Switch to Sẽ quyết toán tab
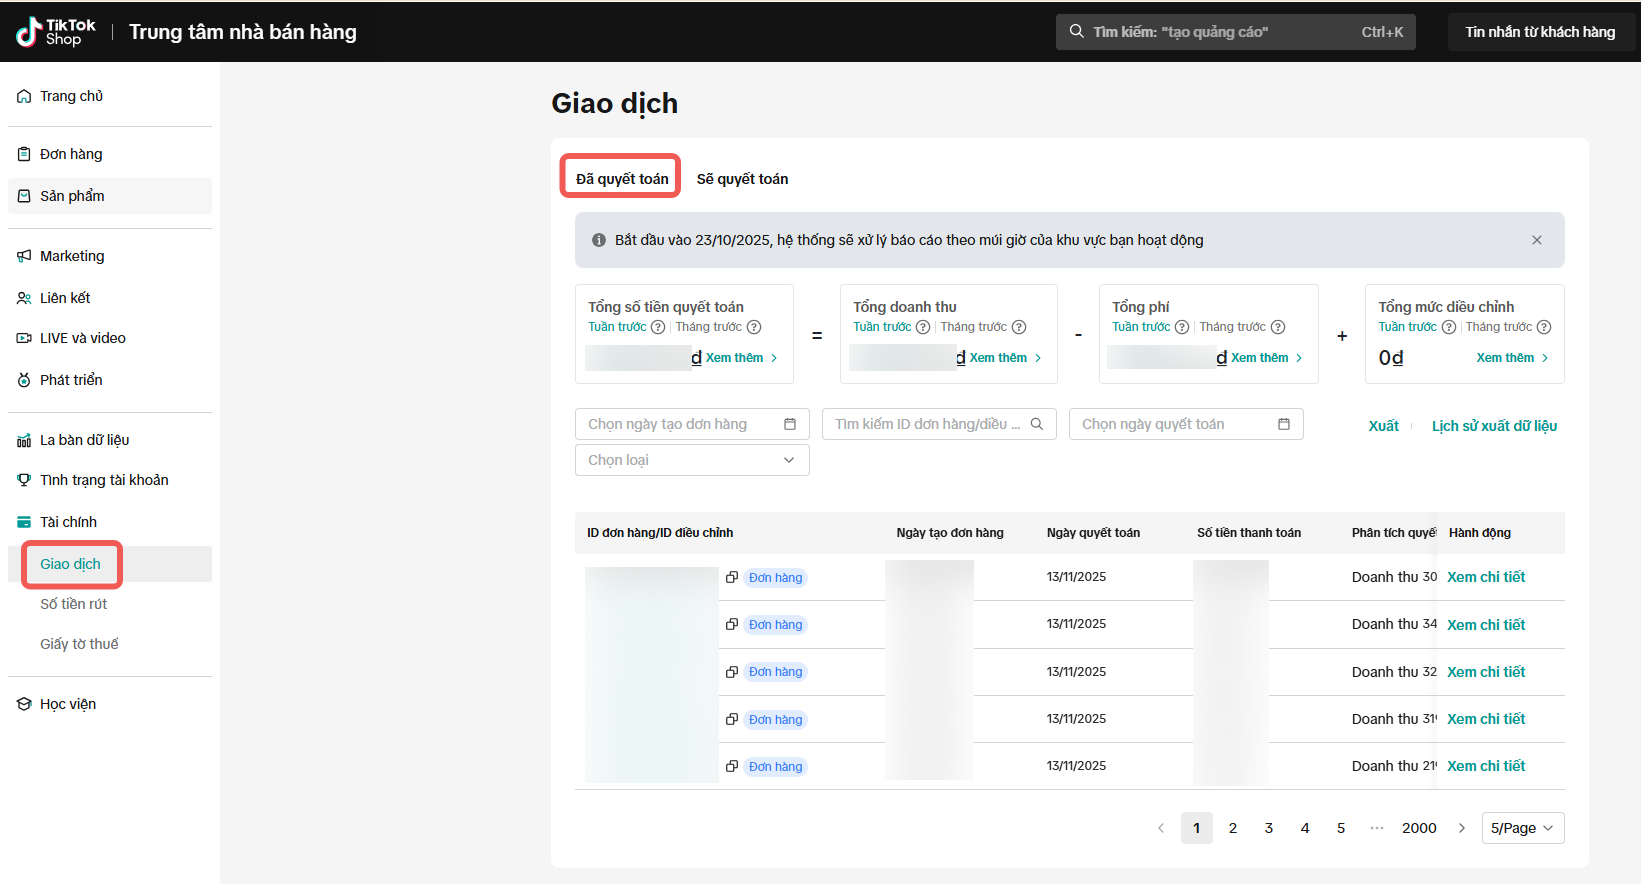 point(742,179)
